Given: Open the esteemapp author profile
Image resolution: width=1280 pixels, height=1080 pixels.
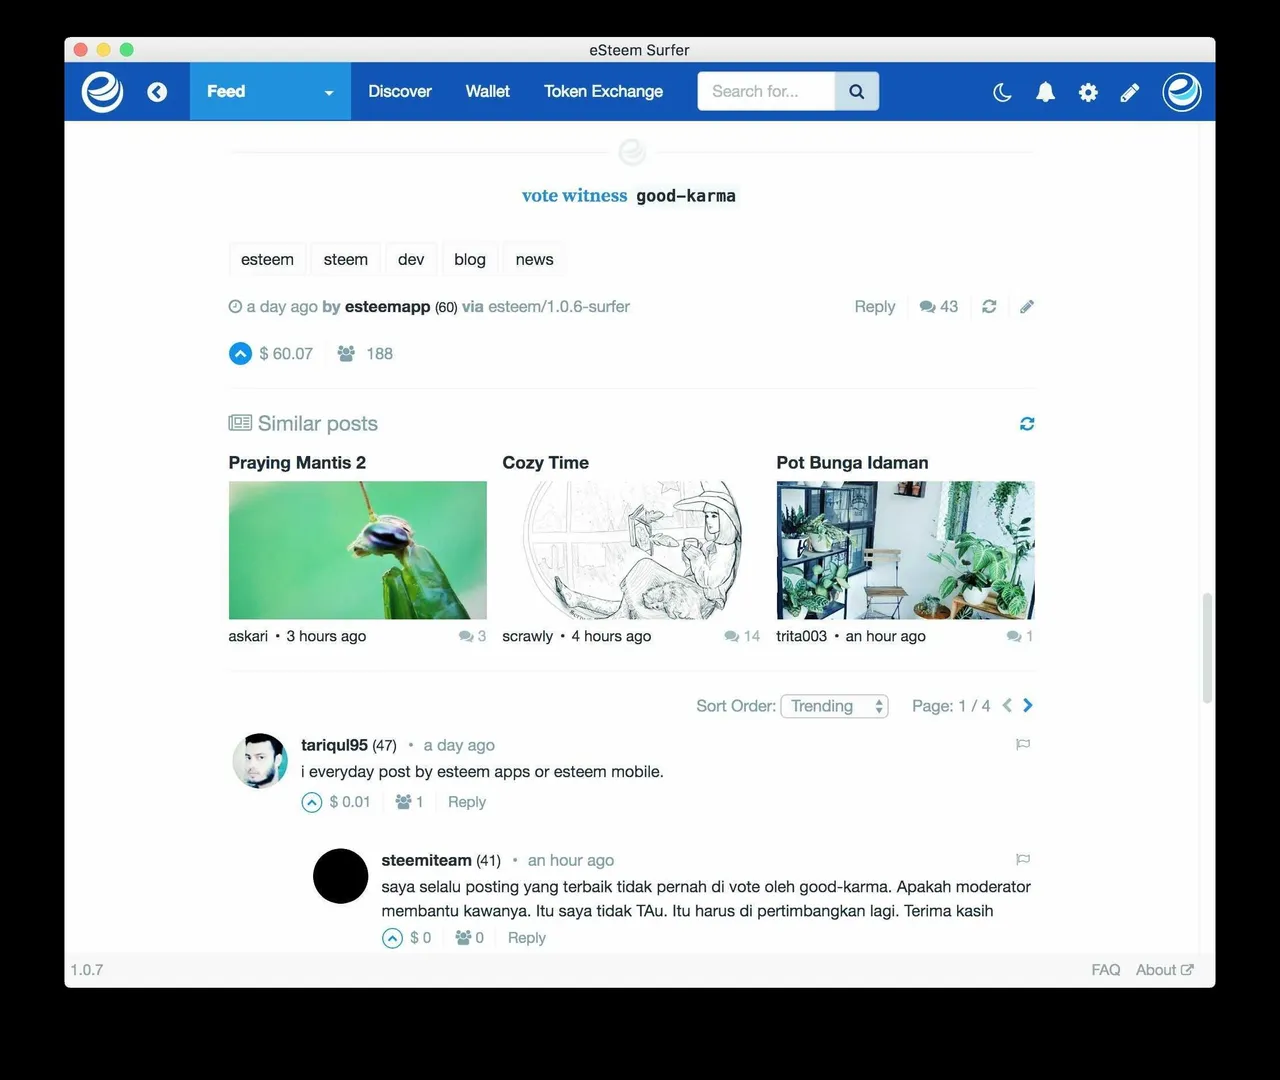Looking at the screenshot, I should pyautogui.click(x=387, y=307).
